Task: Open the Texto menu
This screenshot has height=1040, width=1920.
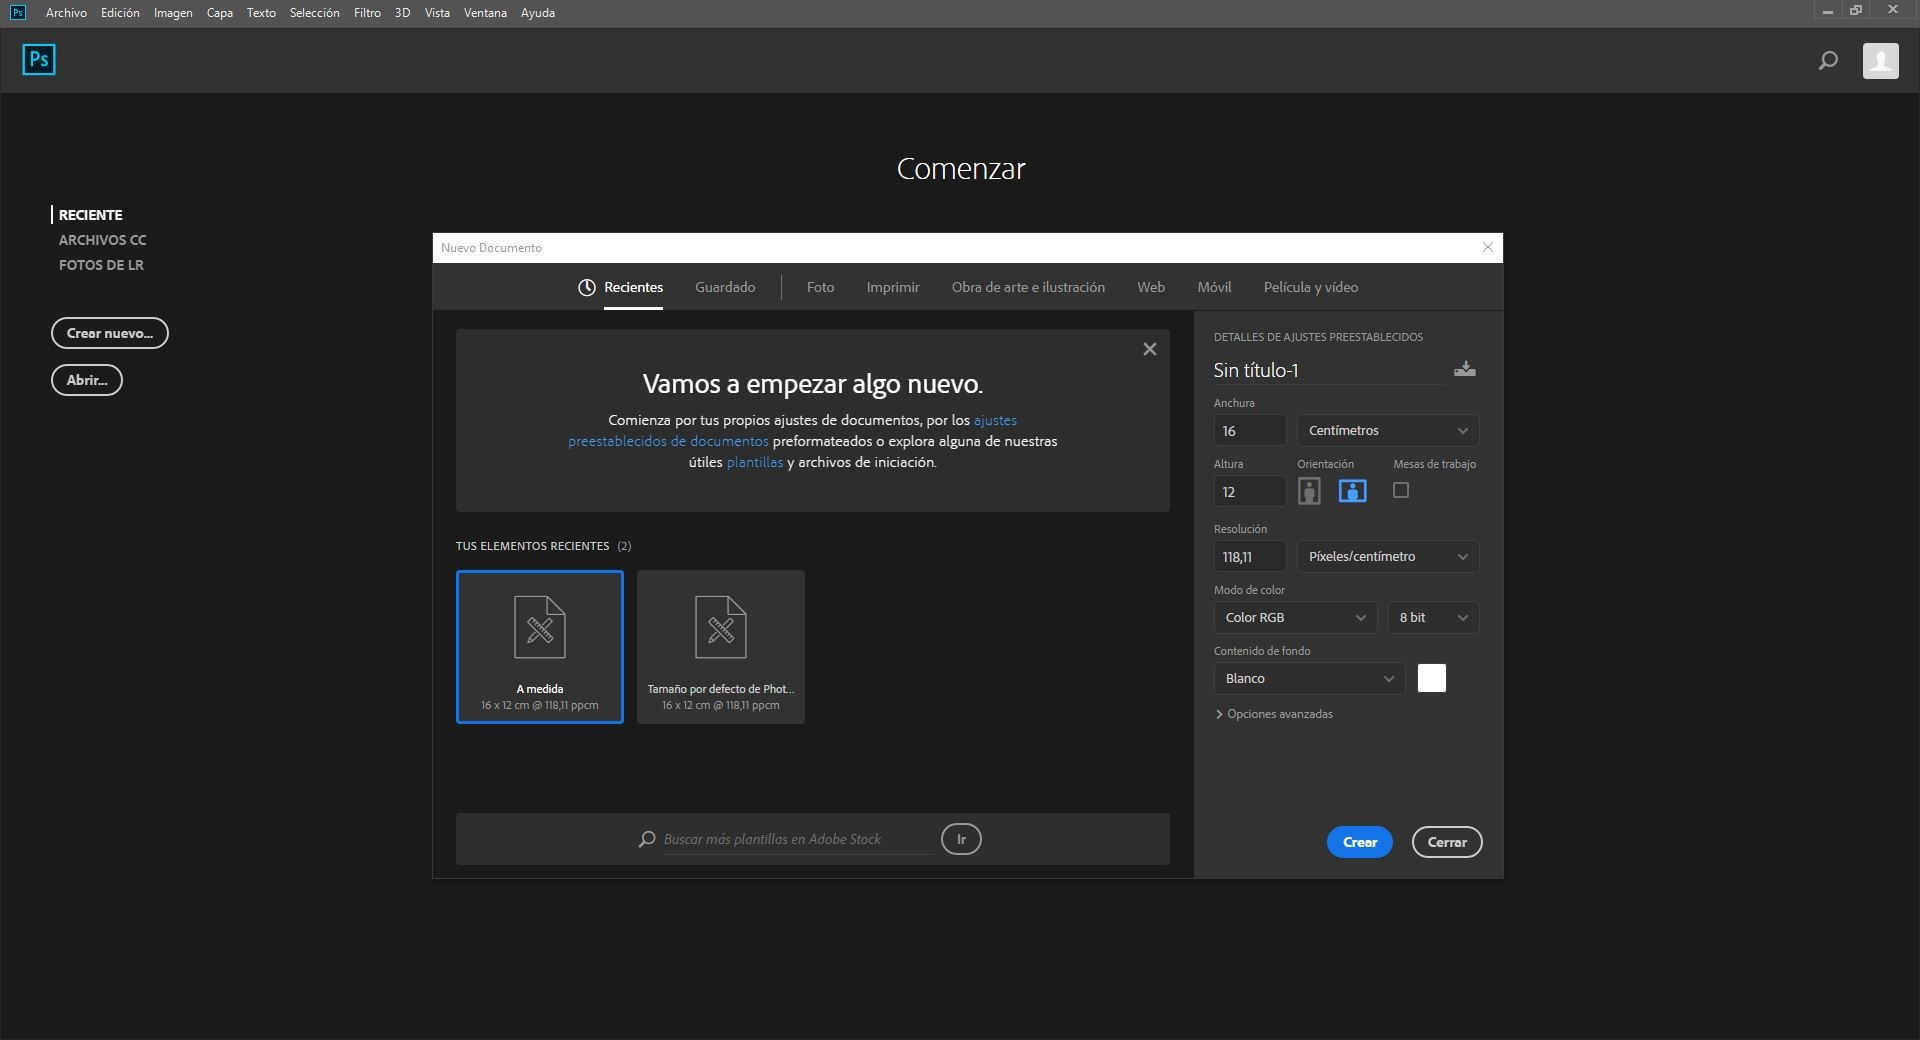Action: [x=261, y=13]
